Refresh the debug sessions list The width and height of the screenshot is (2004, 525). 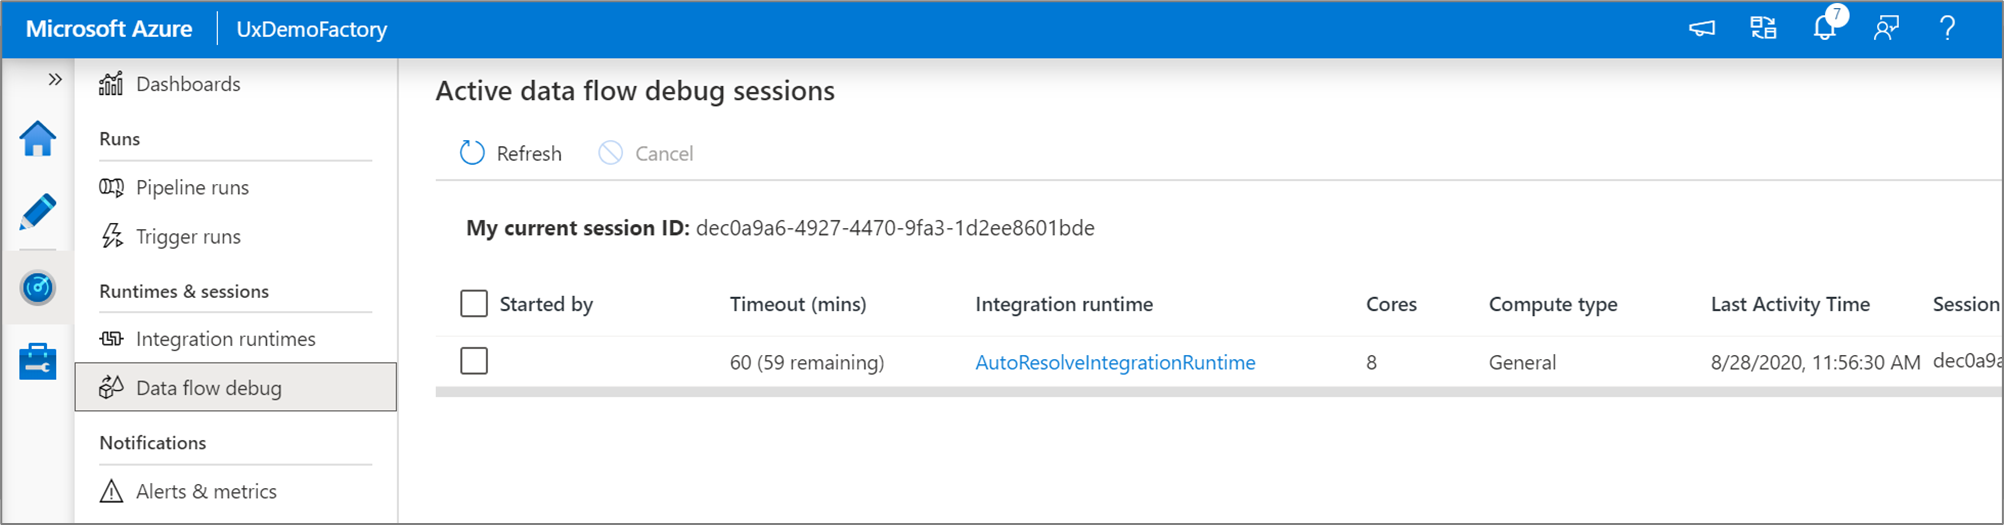(511, 153)
